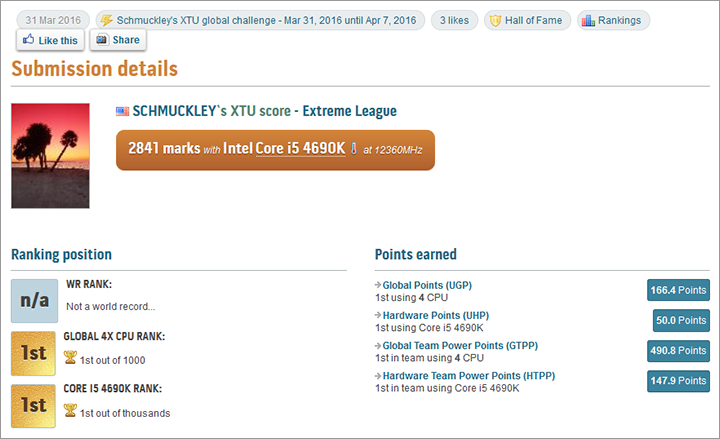Click the 166.4 Points badge
Screen dimensions: 720x439
[678, 290]
